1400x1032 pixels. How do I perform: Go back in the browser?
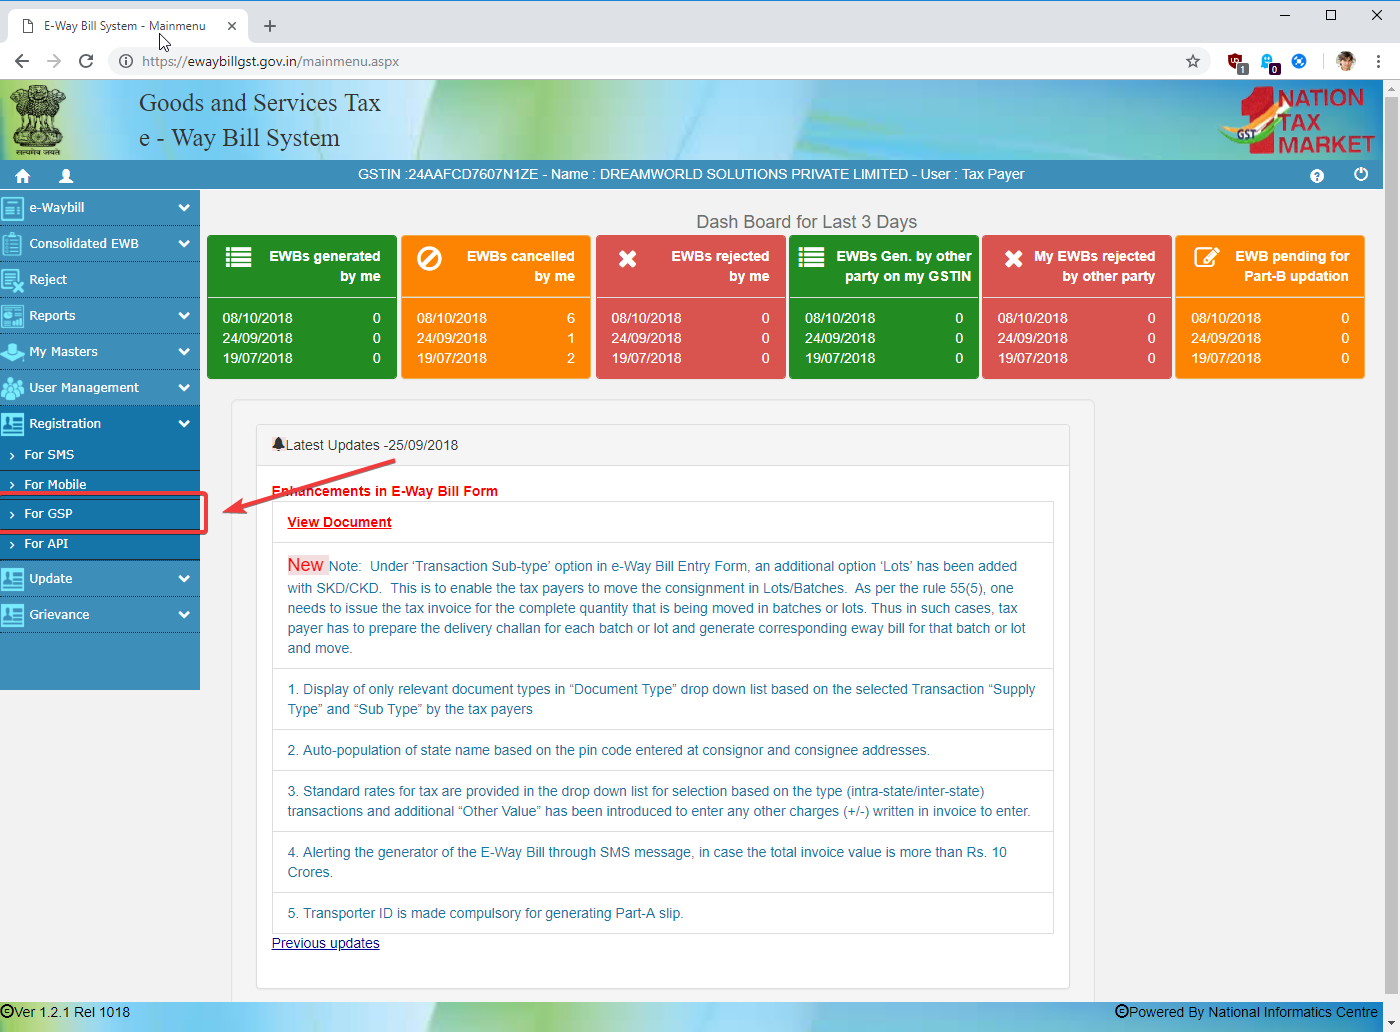pyautogui.click(x=22, y=61)
